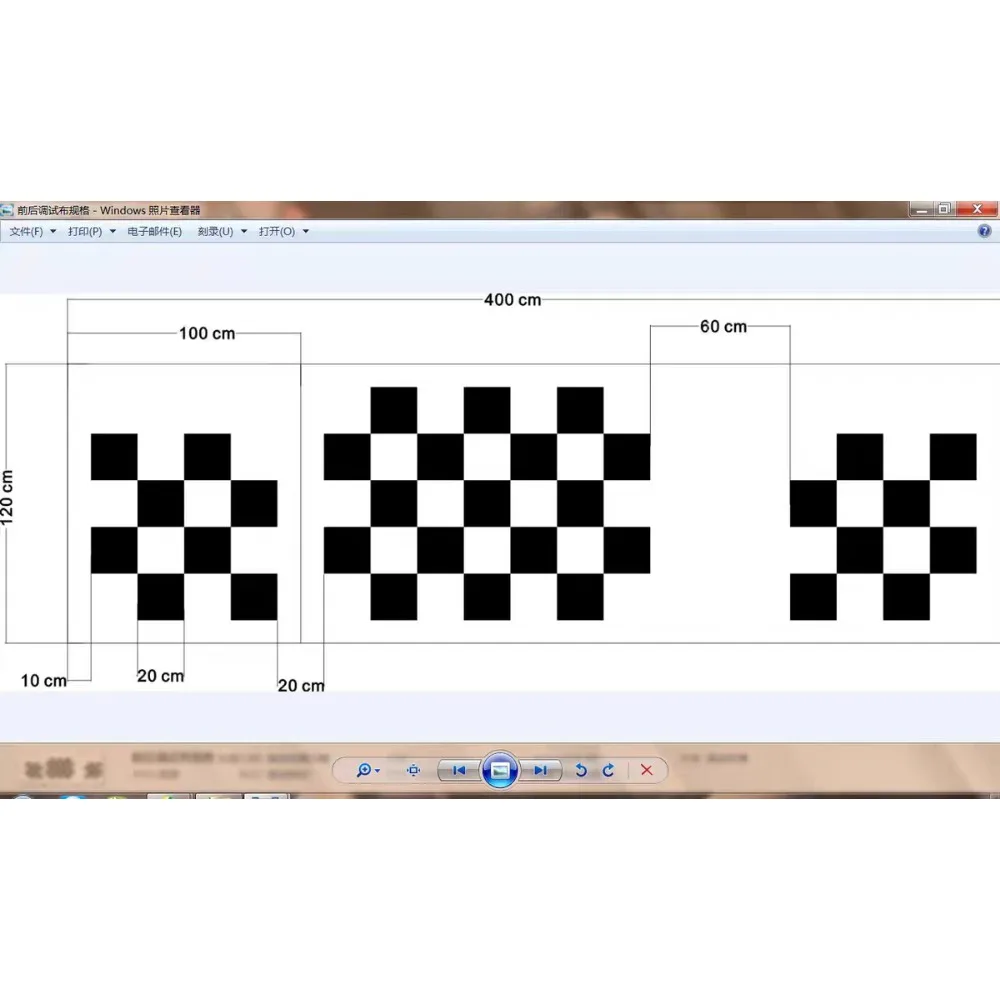Image resolution: width=1000 pixels, height=1000 pixels.
Task: Go to the previous photo
Action: pos(459,770)
